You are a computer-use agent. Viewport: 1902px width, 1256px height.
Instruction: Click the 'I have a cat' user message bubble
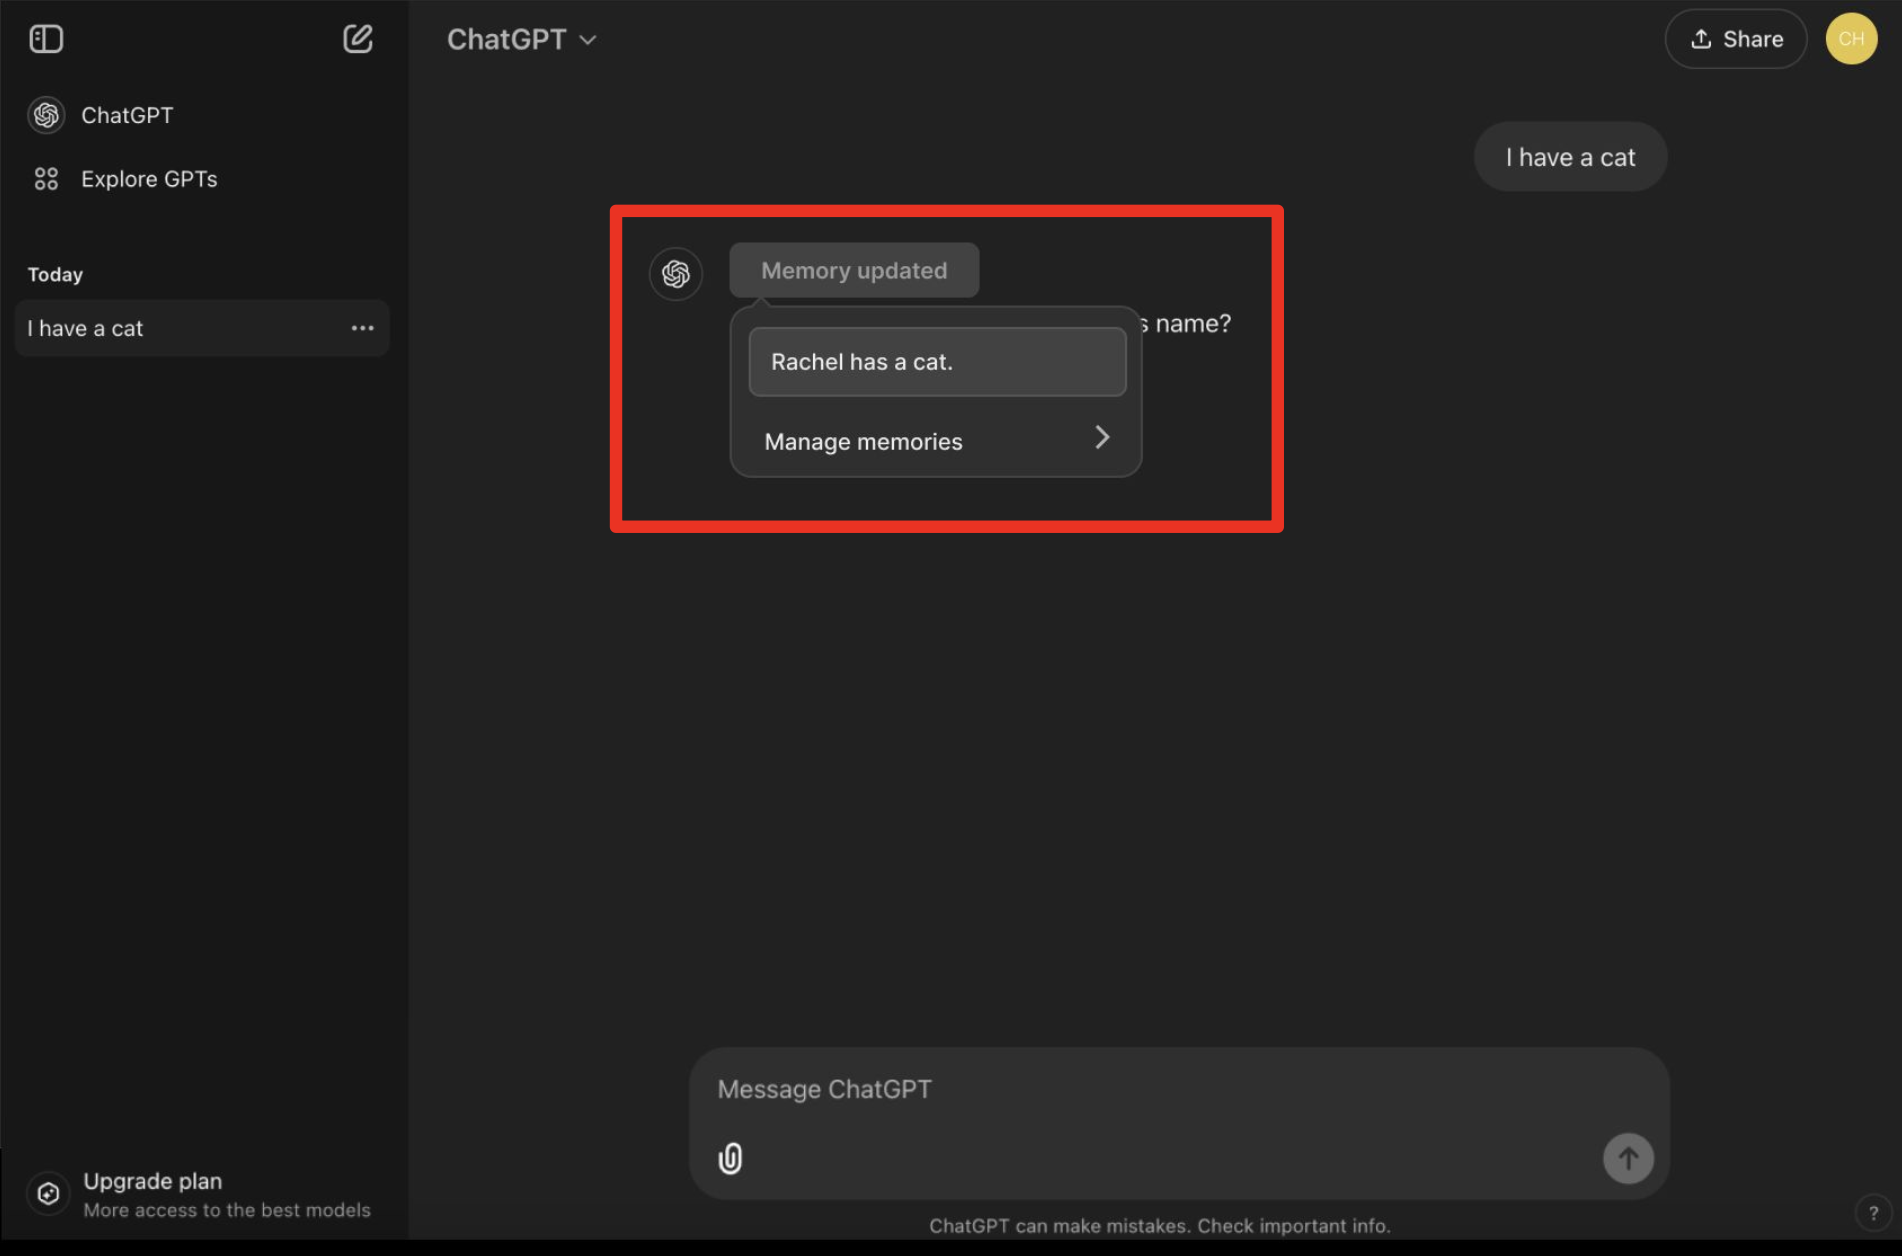(1570, 157)
